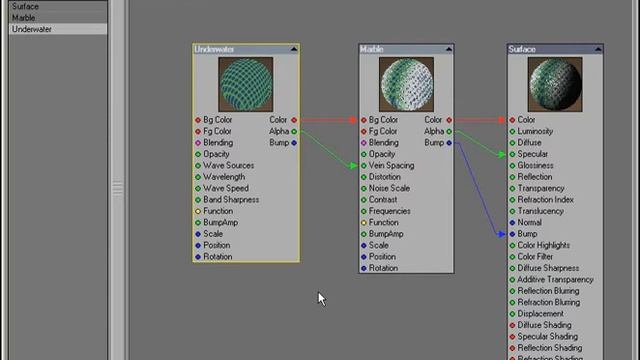Click the Wavelength input connector
This screenshot has height=360, width=640.
198,177
